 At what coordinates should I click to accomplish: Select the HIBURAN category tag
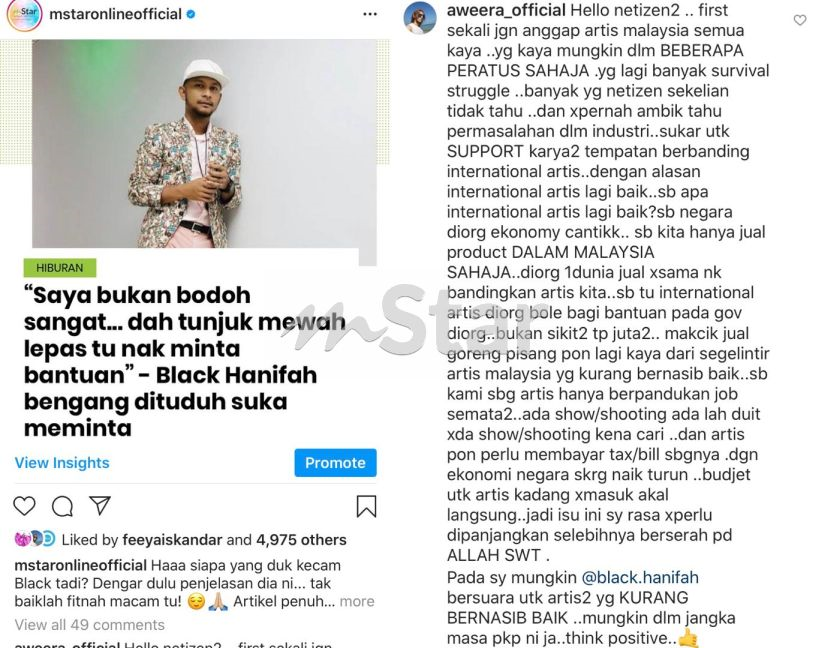pyautogui.click(x=60, y=268)
